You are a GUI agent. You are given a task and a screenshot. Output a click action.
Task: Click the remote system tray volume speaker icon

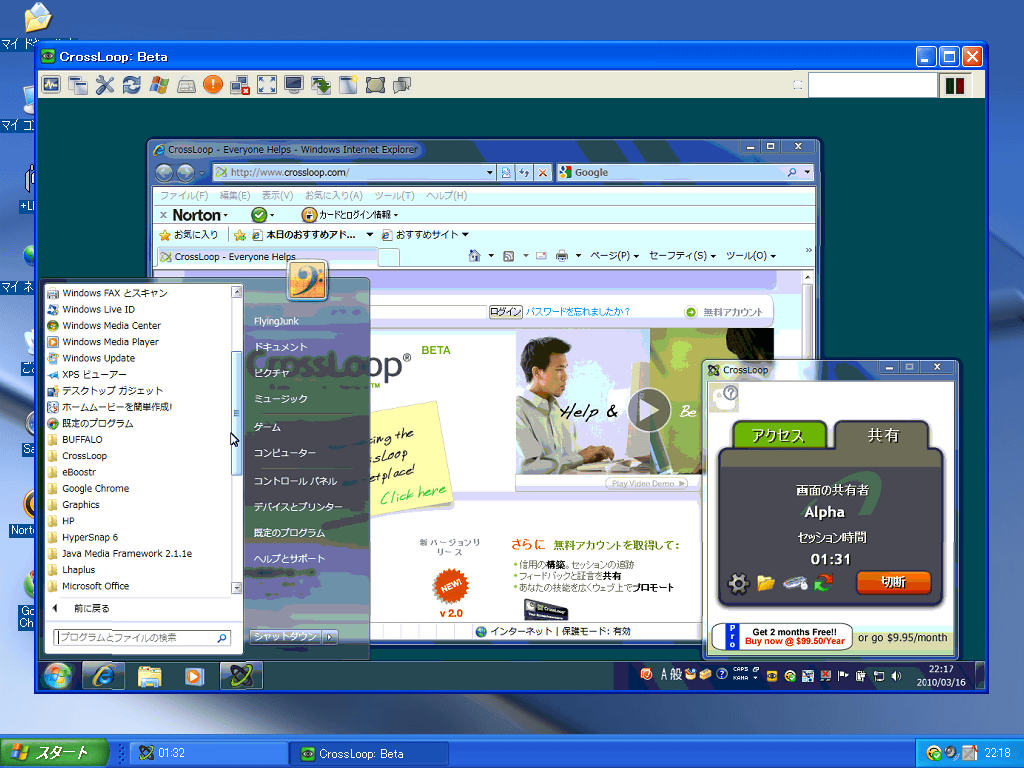click(x=897, y=676)
